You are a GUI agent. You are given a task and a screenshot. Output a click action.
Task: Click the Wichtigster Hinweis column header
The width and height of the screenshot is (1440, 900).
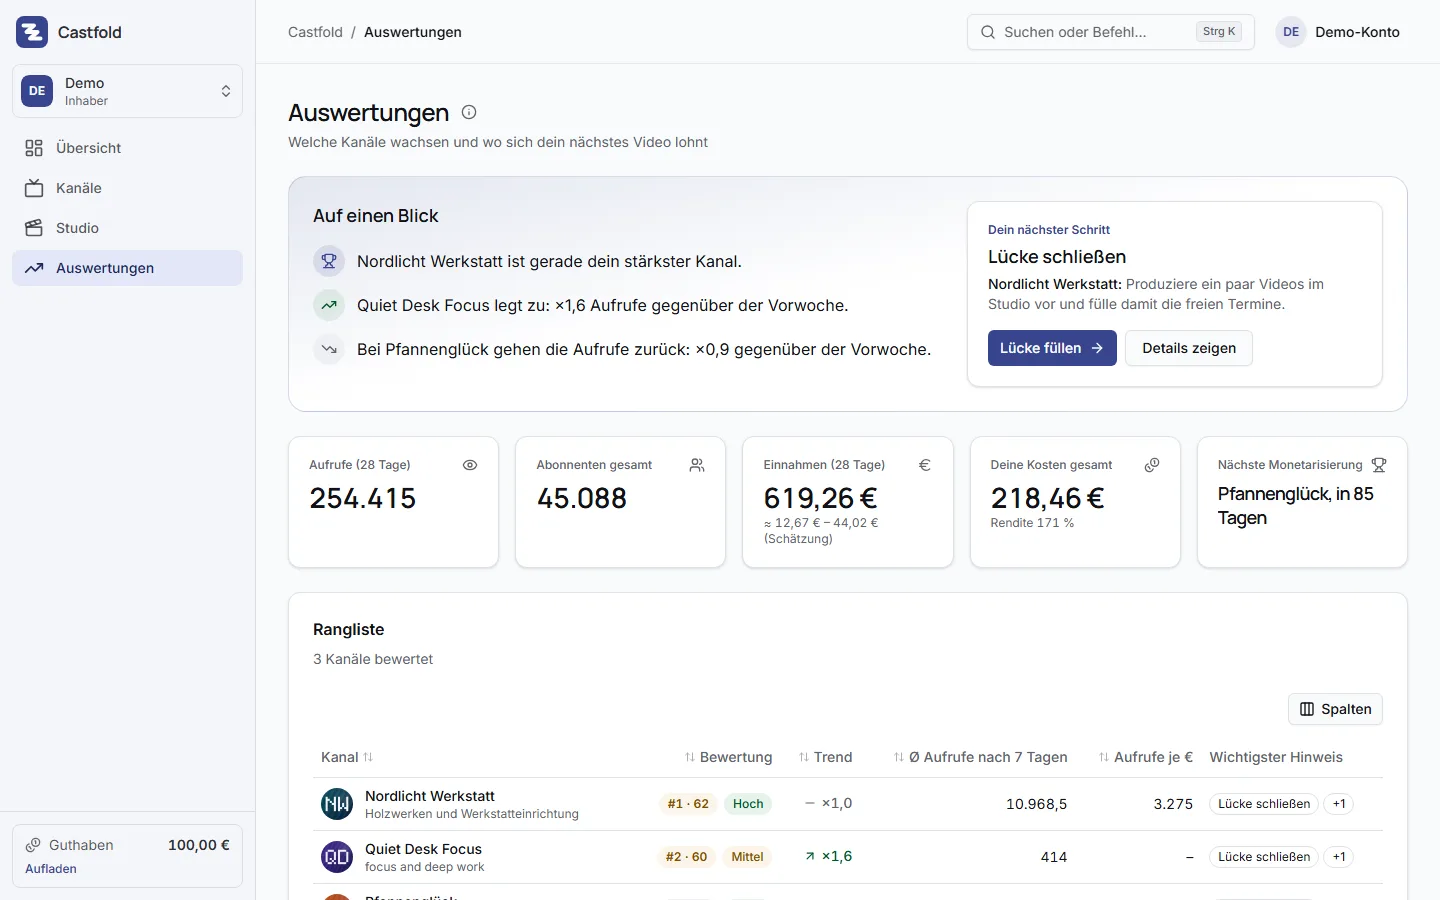tap(1276, 757)
